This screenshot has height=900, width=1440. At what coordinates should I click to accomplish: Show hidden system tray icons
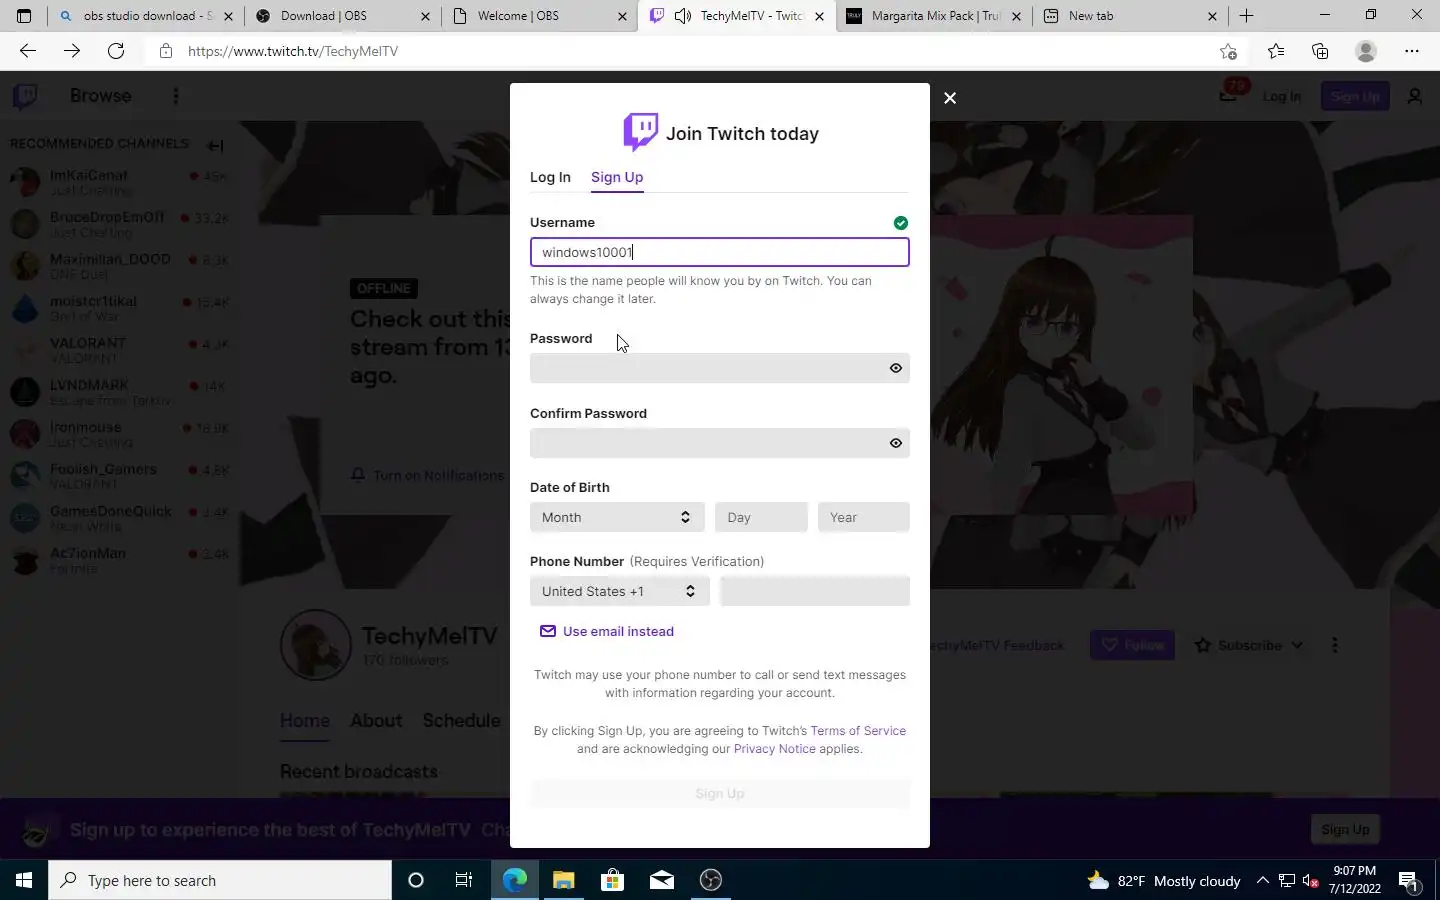pos(1262,880)
